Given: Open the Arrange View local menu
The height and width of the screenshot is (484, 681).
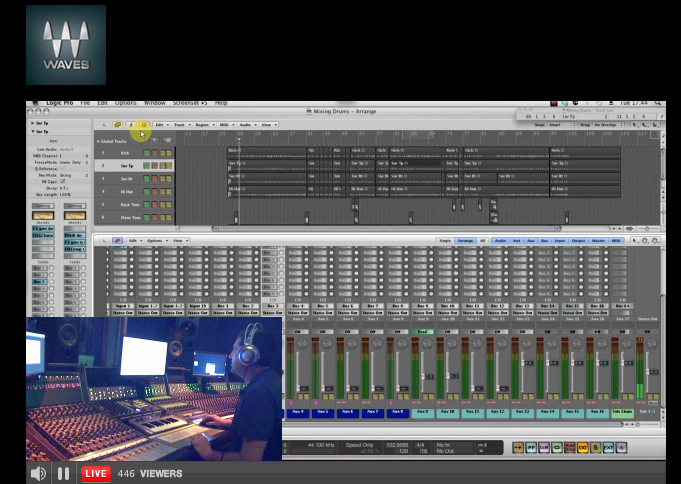Looking at the screenshot, I should pyautogui.click(x=269, y=125).
